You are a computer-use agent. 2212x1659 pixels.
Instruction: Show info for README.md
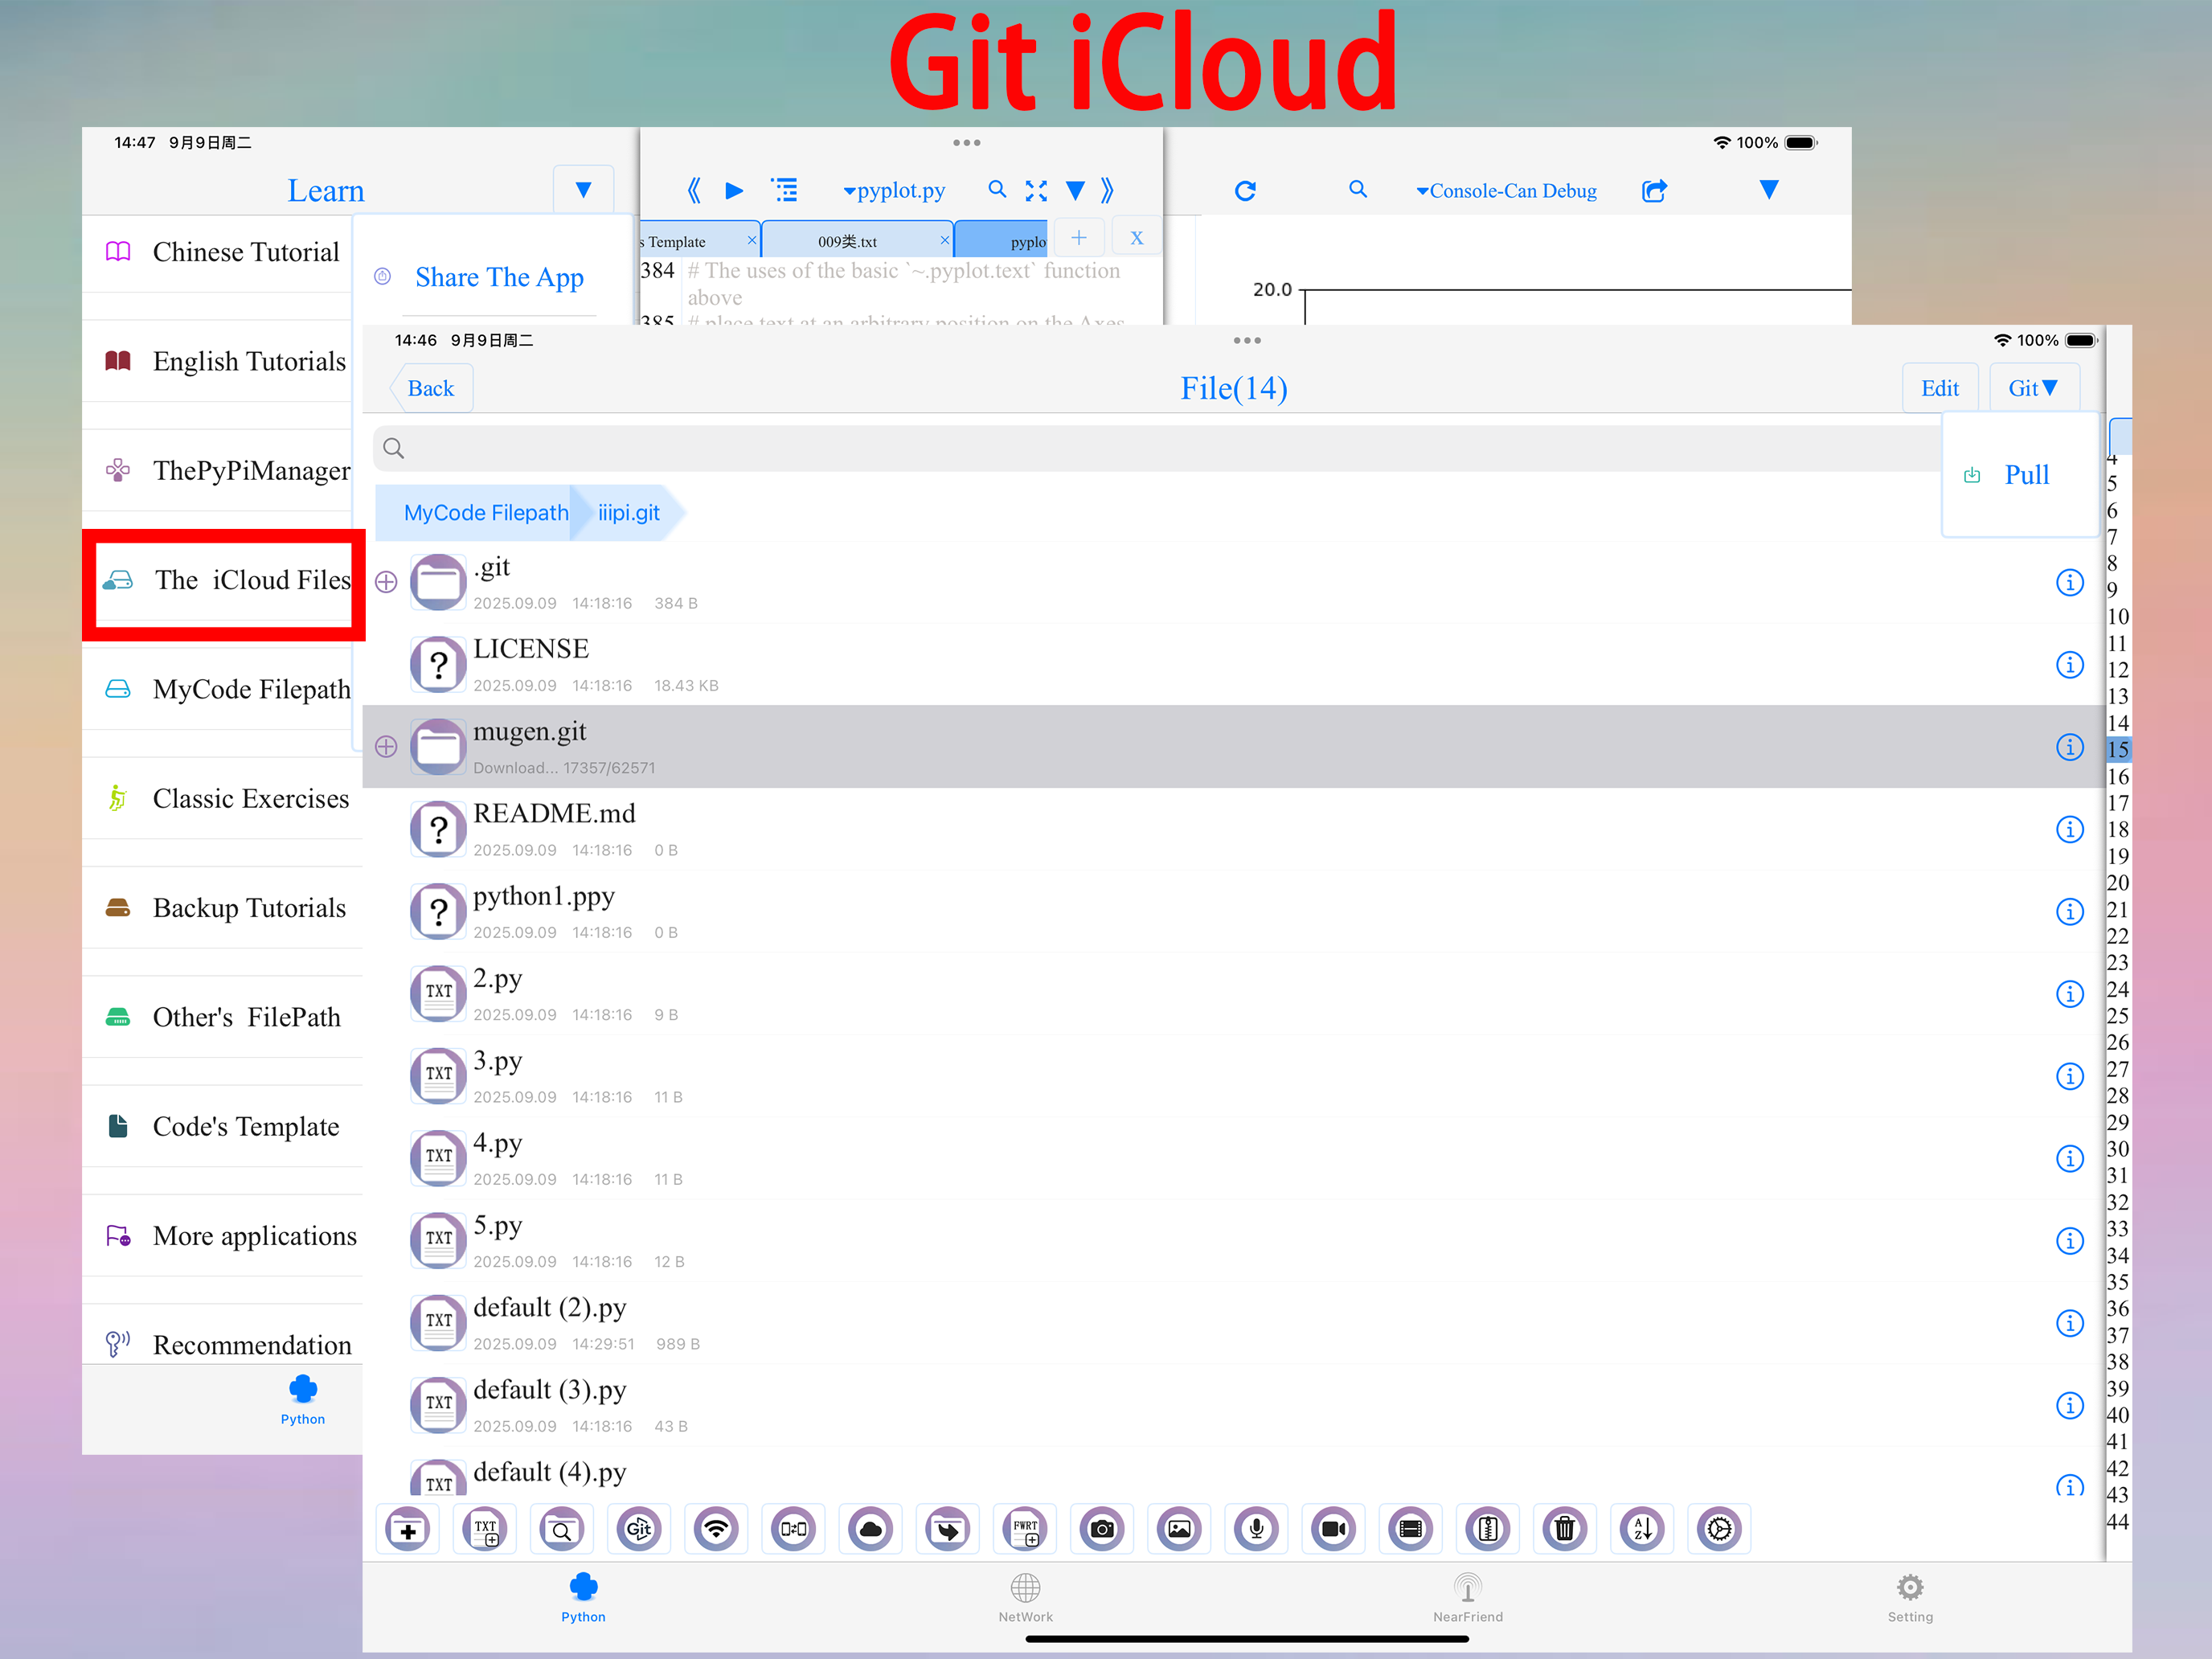click(x=2069, y=829)
